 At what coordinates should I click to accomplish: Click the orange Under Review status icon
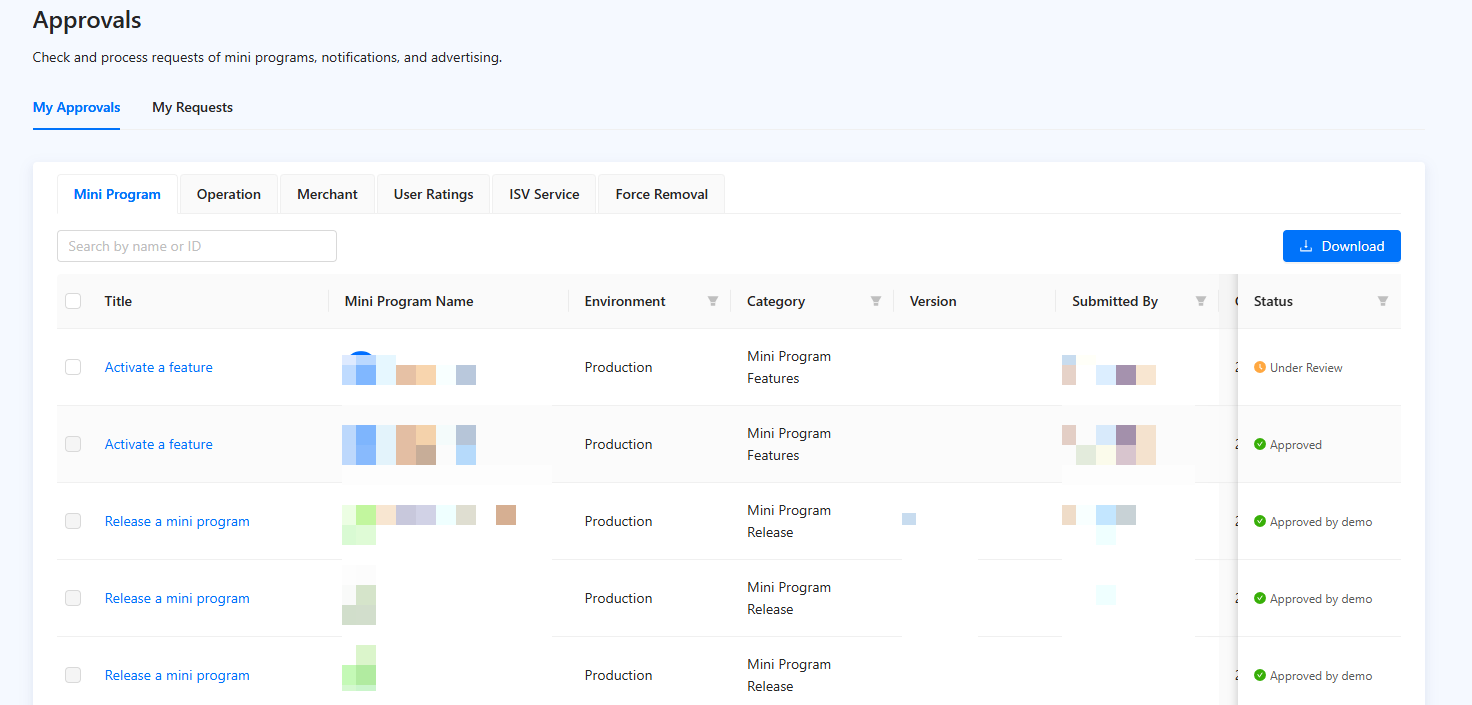tap(1260, 367)
